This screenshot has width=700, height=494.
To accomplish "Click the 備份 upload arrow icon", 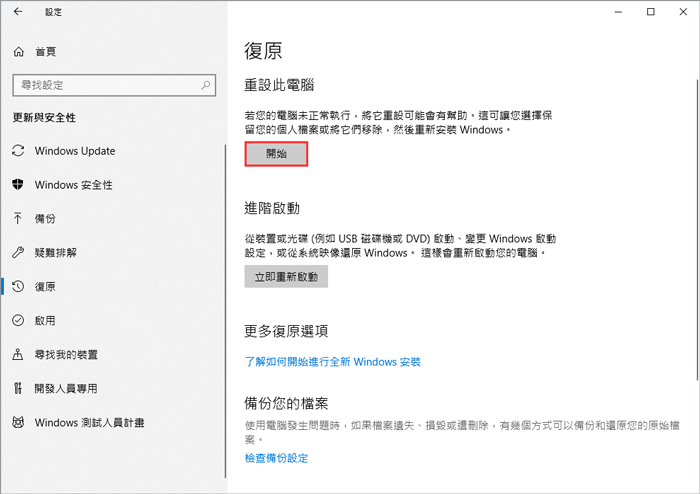I will 18,219.
